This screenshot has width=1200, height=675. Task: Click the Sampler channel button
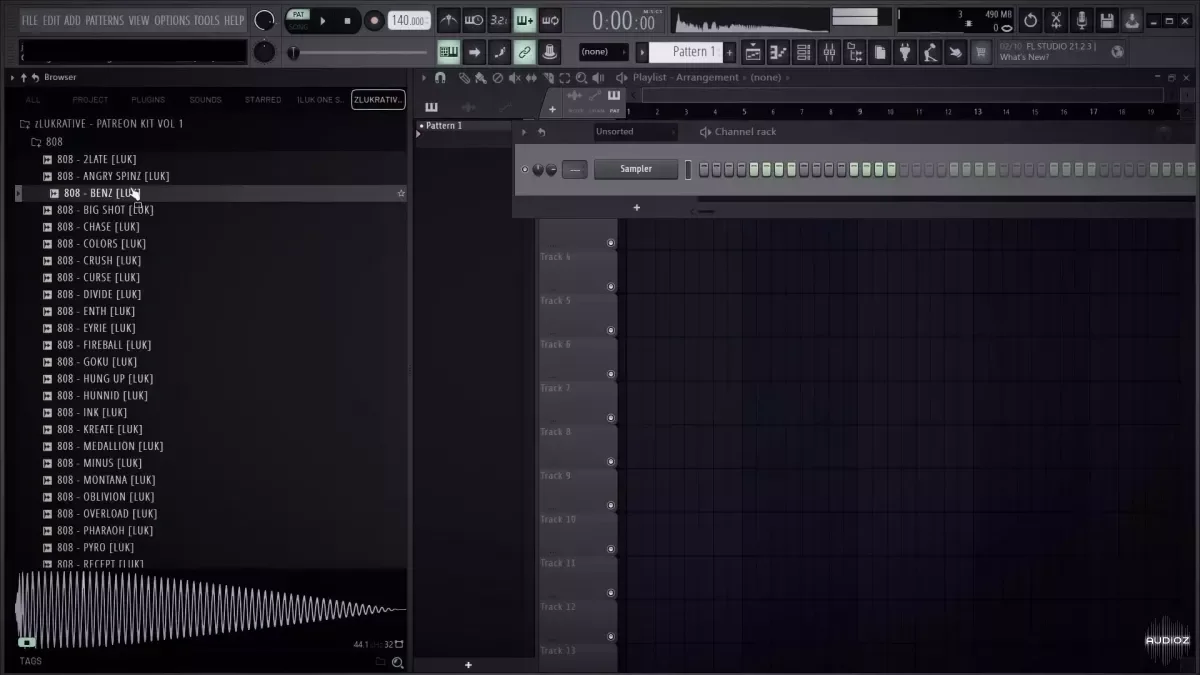point(636,169)
